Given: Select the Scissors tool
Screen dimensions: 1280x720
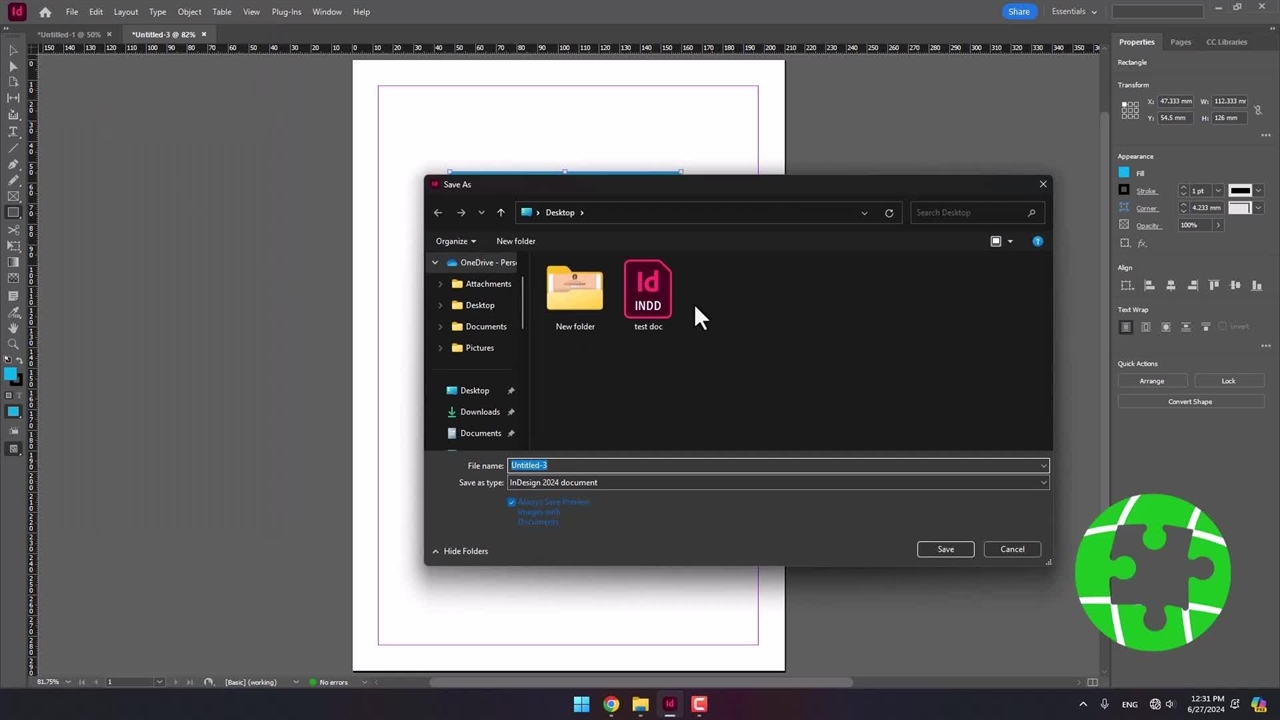Looking at the screenshot, I should pyautogui.click(x=13, y=229).
